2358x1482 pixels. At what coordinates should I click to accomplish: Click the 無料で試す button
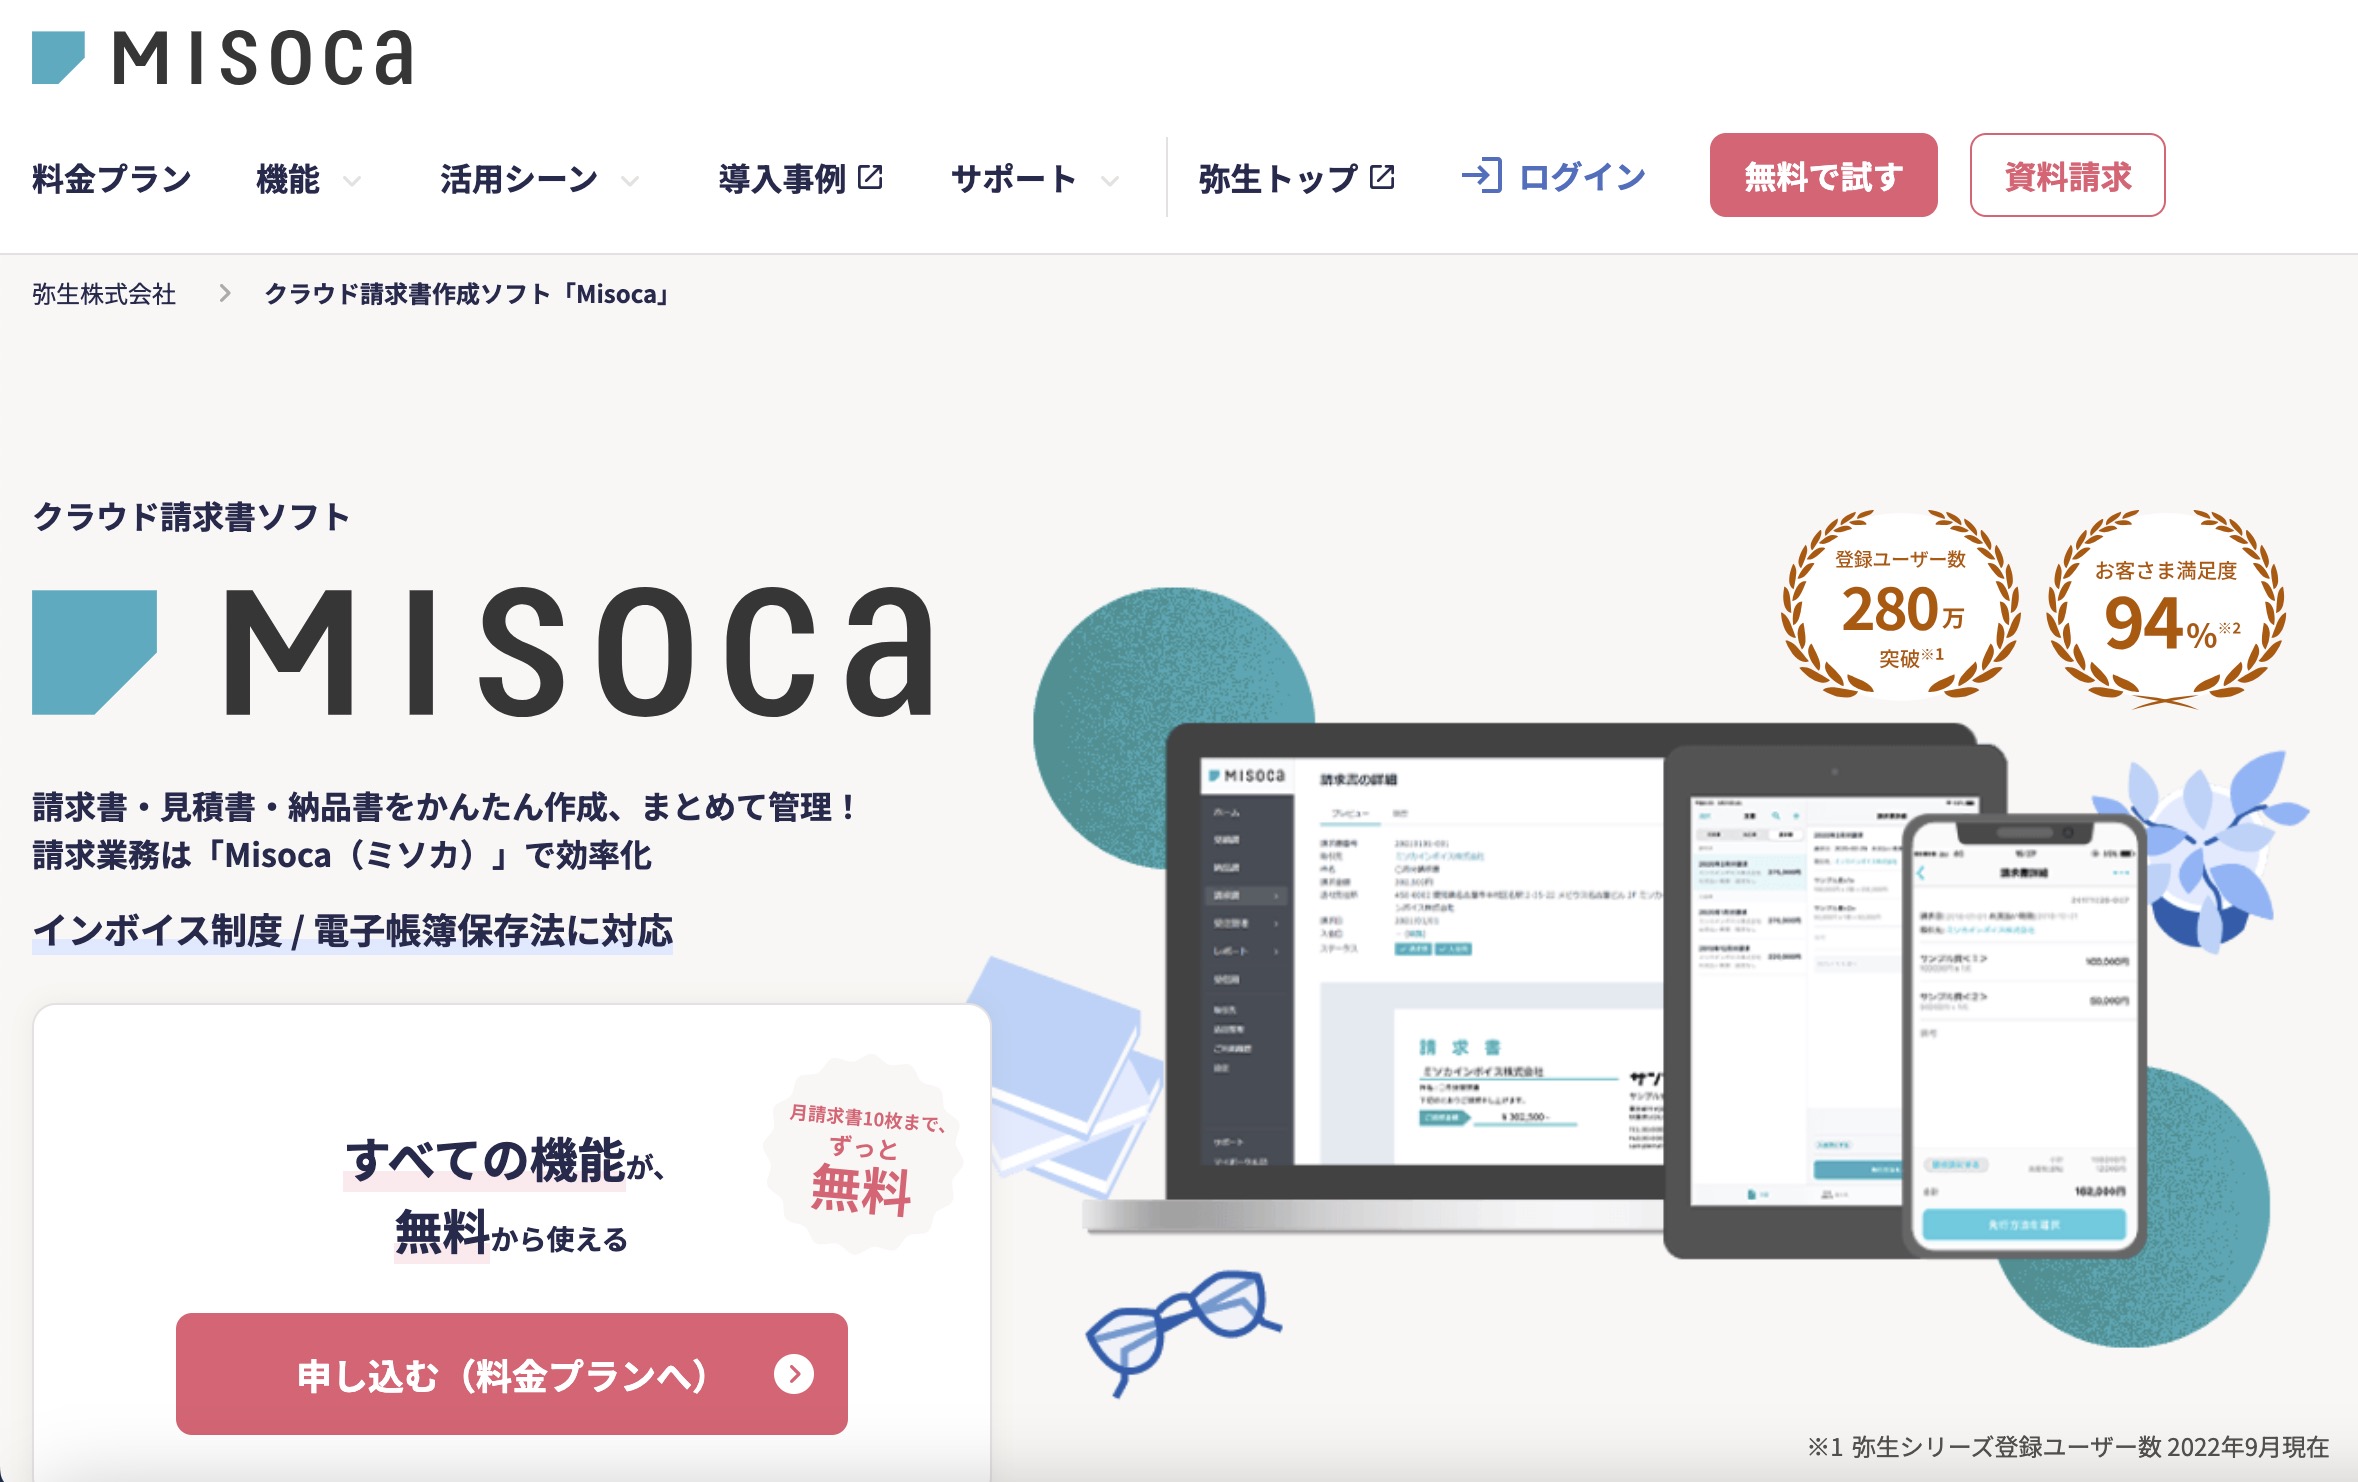click(1823, 175)
